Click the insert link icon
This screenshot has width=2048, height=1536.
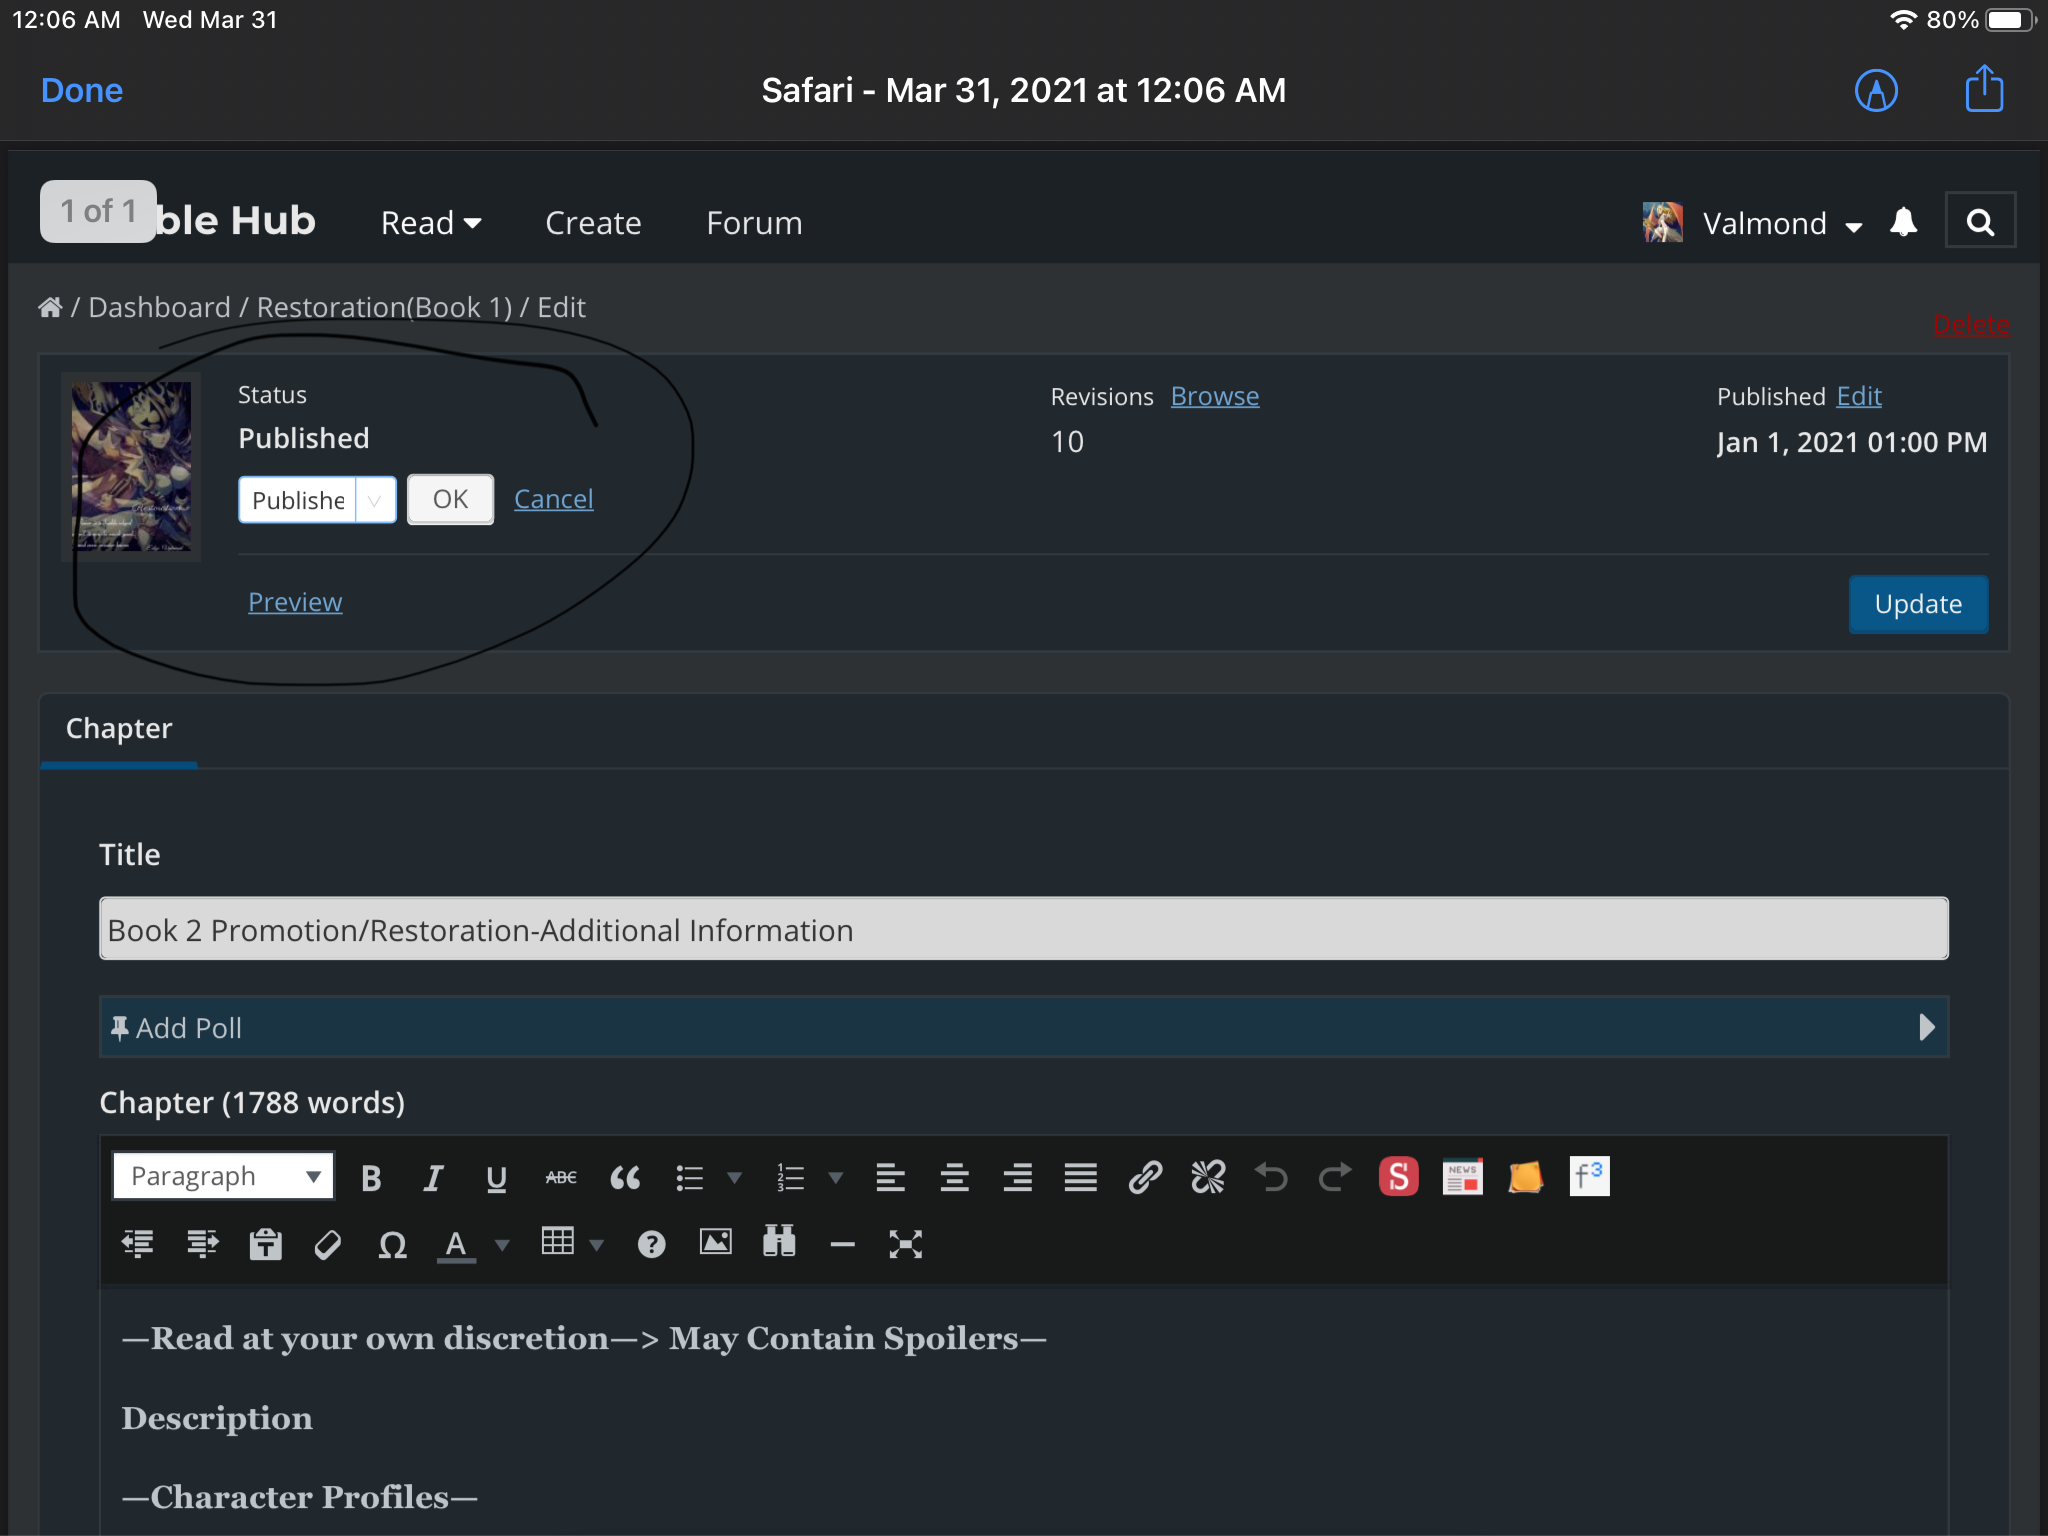pyautogui.click(x=1145, y=1178)
